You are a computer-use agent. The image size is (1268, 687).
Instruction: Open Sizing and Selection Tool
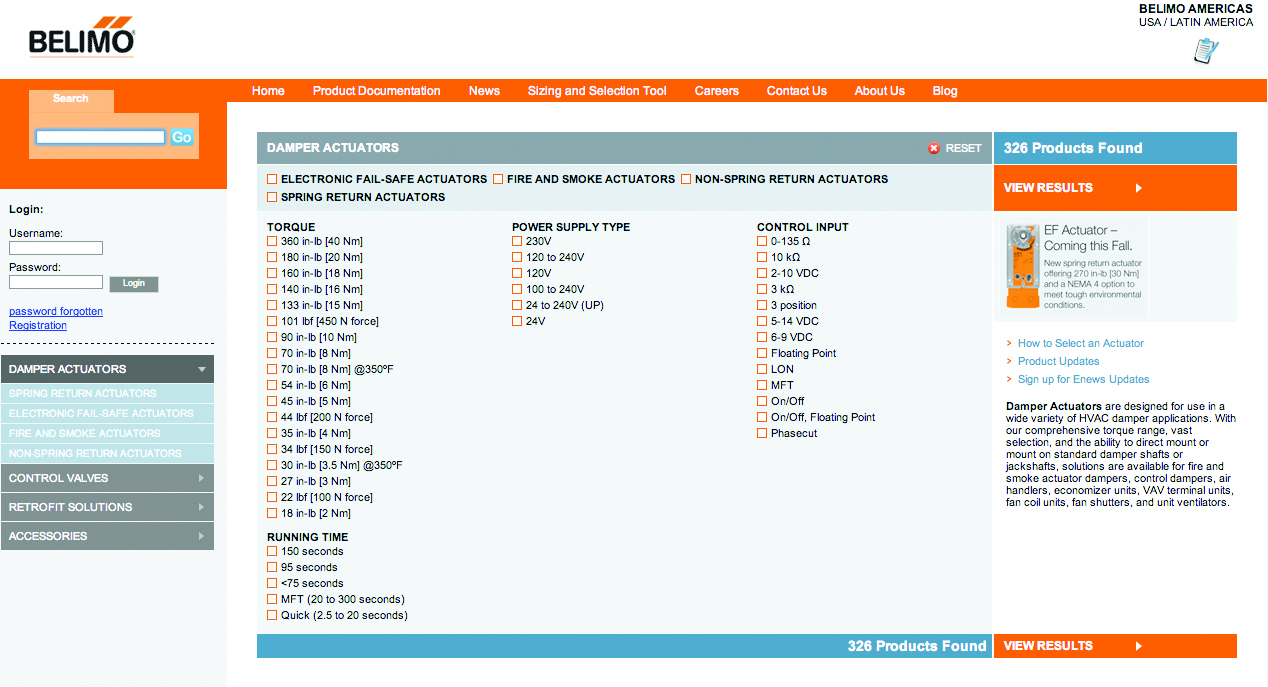[x=597, y=91]
